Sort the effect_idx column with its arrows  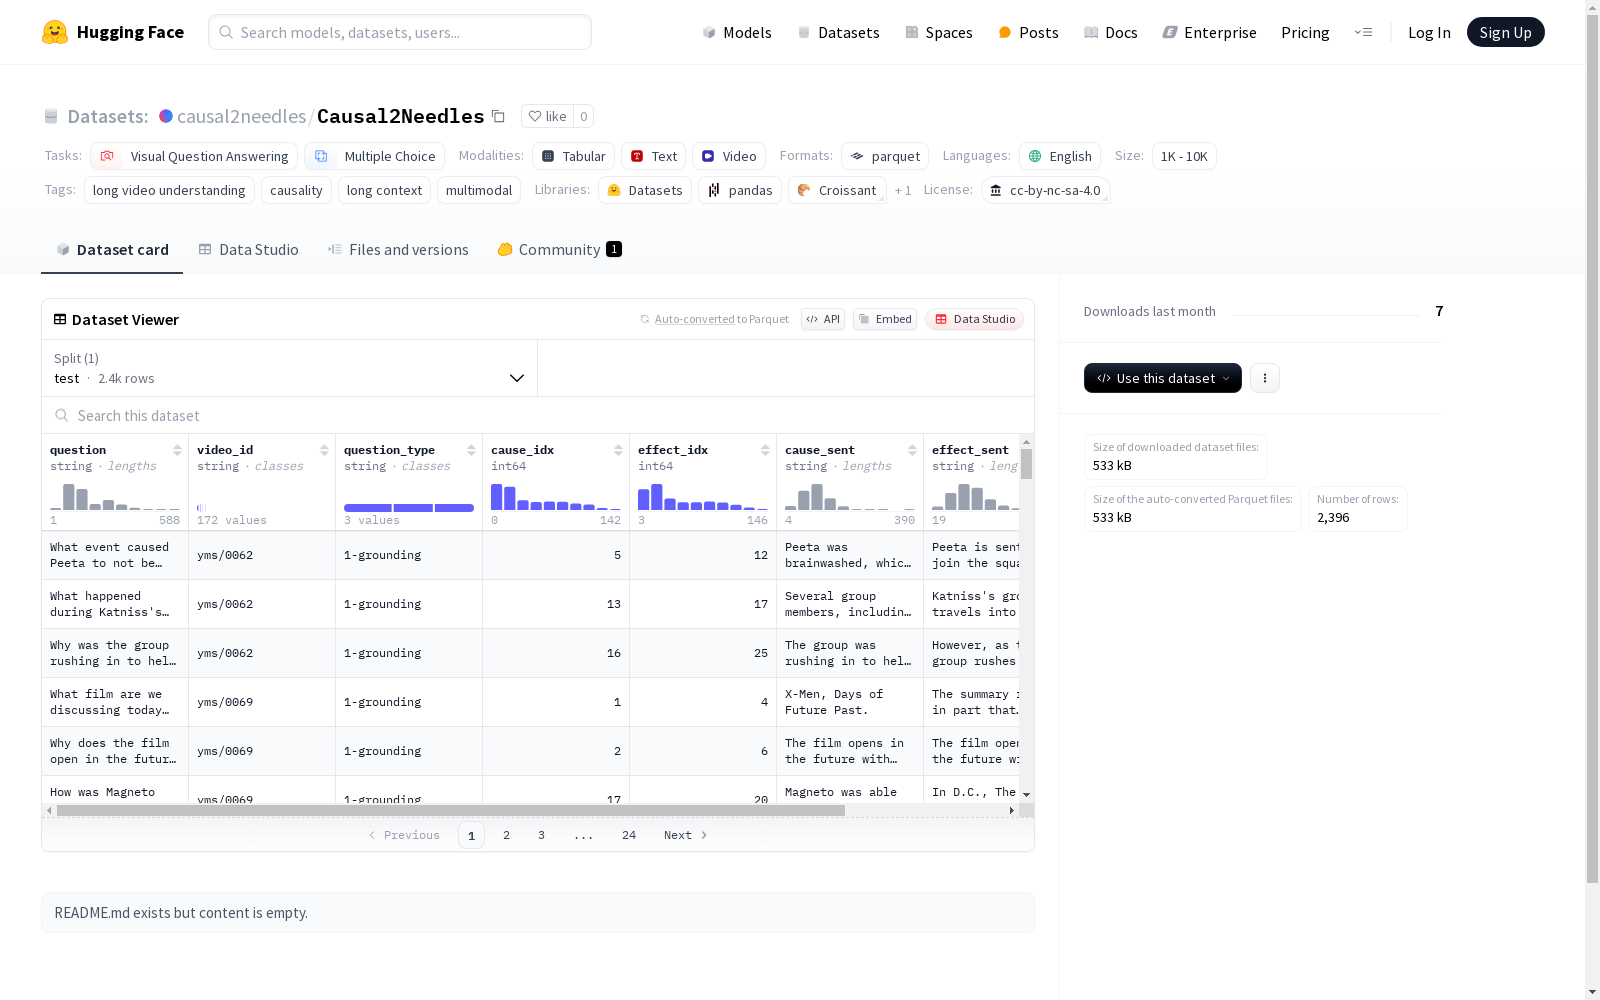[765, 450]
